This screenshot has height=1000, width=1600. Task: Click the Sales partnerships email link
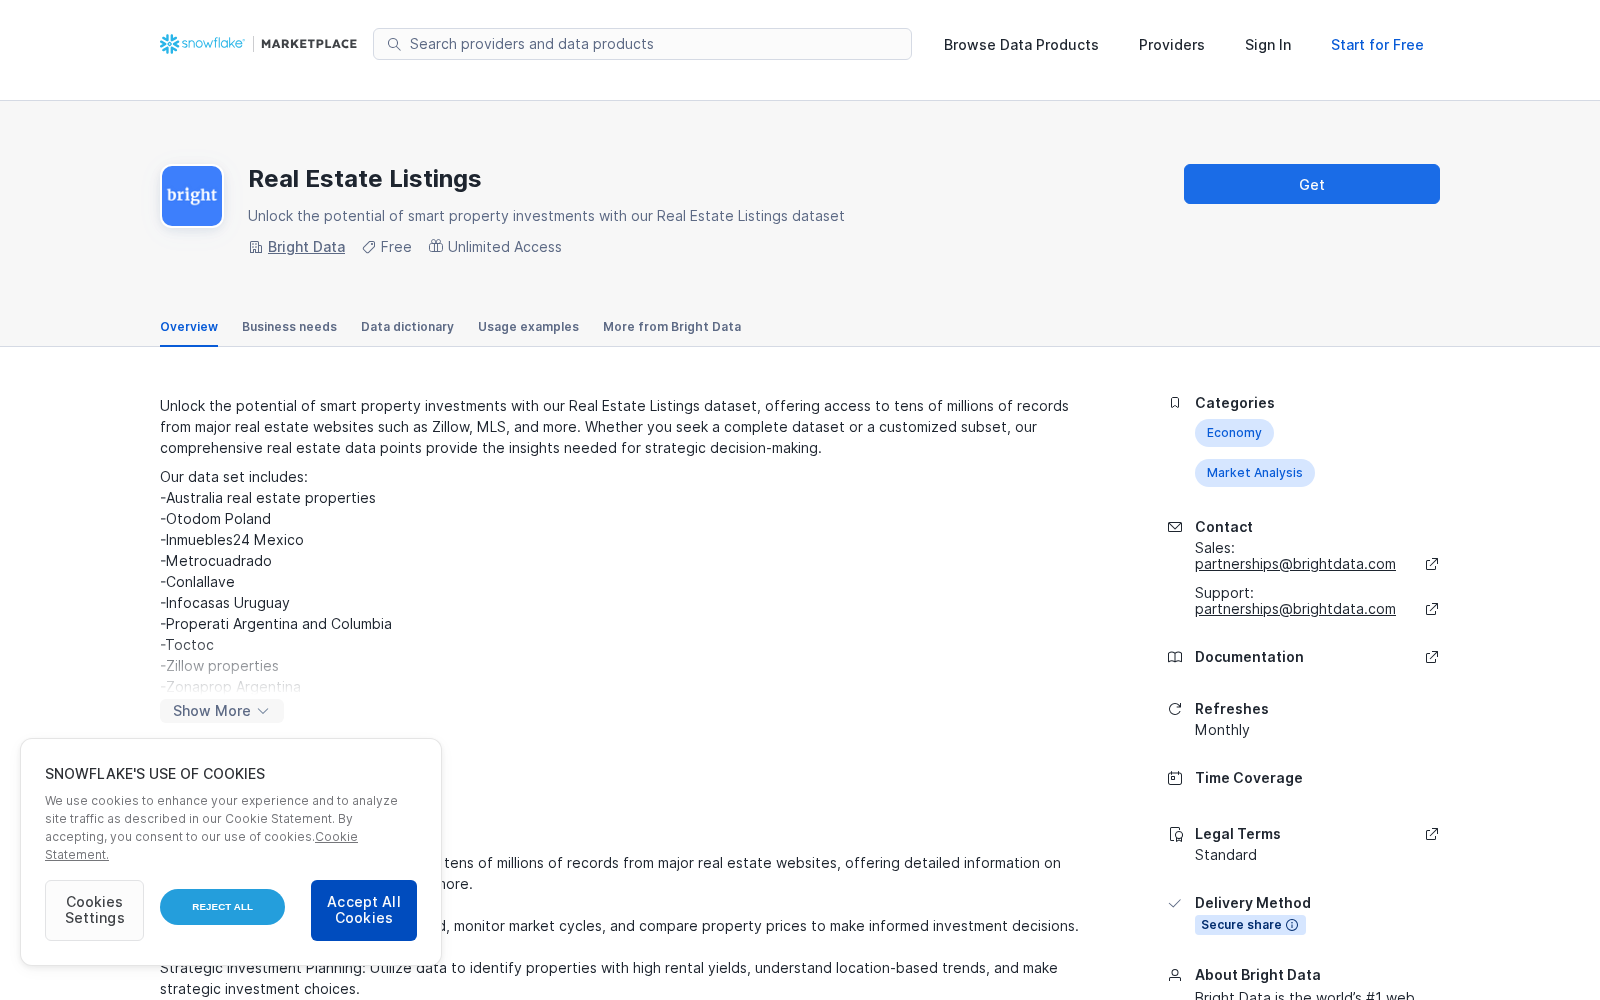click(1295, 564)
